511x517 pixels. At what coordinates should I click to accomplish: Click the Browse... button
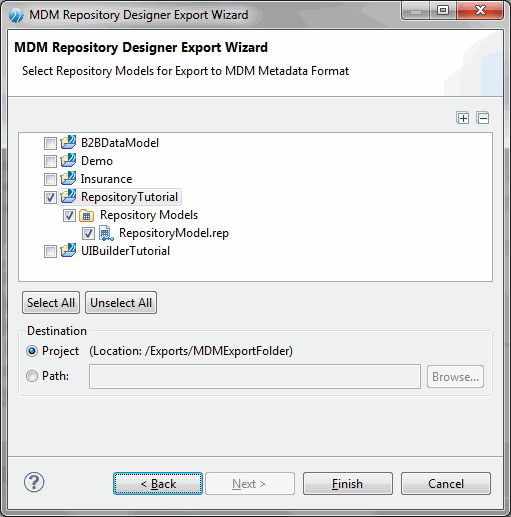click(x=455, y=377)
